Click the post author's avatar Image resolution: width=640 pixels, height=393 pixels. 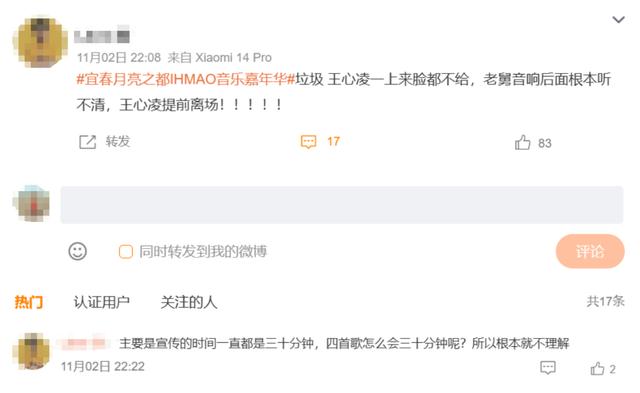(x=40, y=42)
